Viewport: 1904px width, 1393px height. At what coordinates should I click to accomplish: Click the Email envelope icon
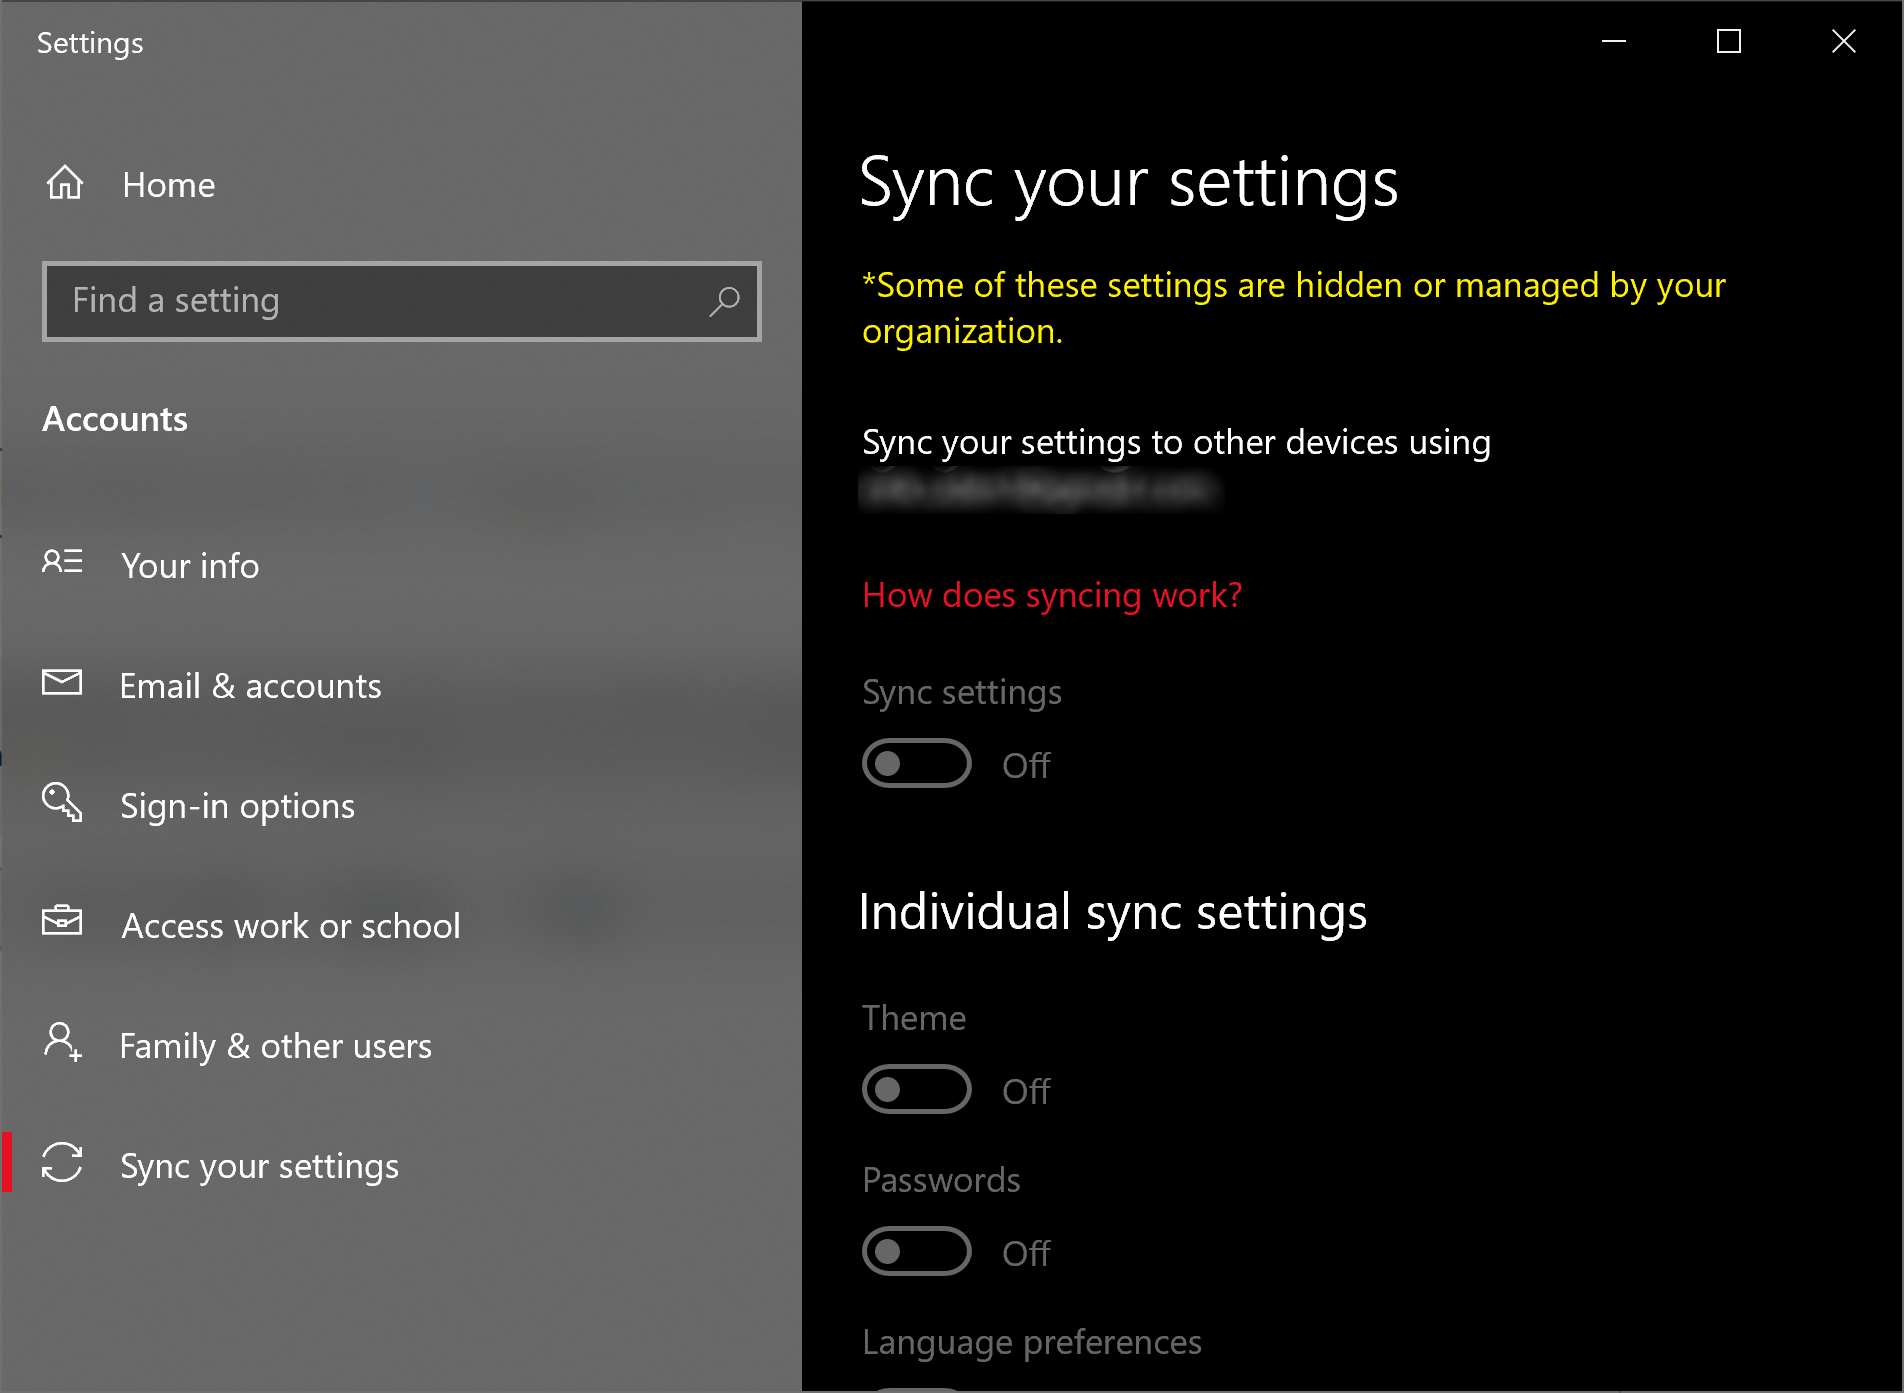(62, 682)
